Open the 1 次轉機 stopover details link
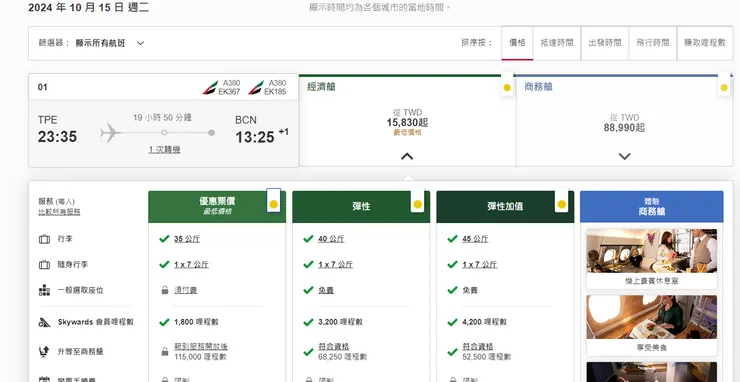This screenshot has height=382, width=740. pos(164,150)
